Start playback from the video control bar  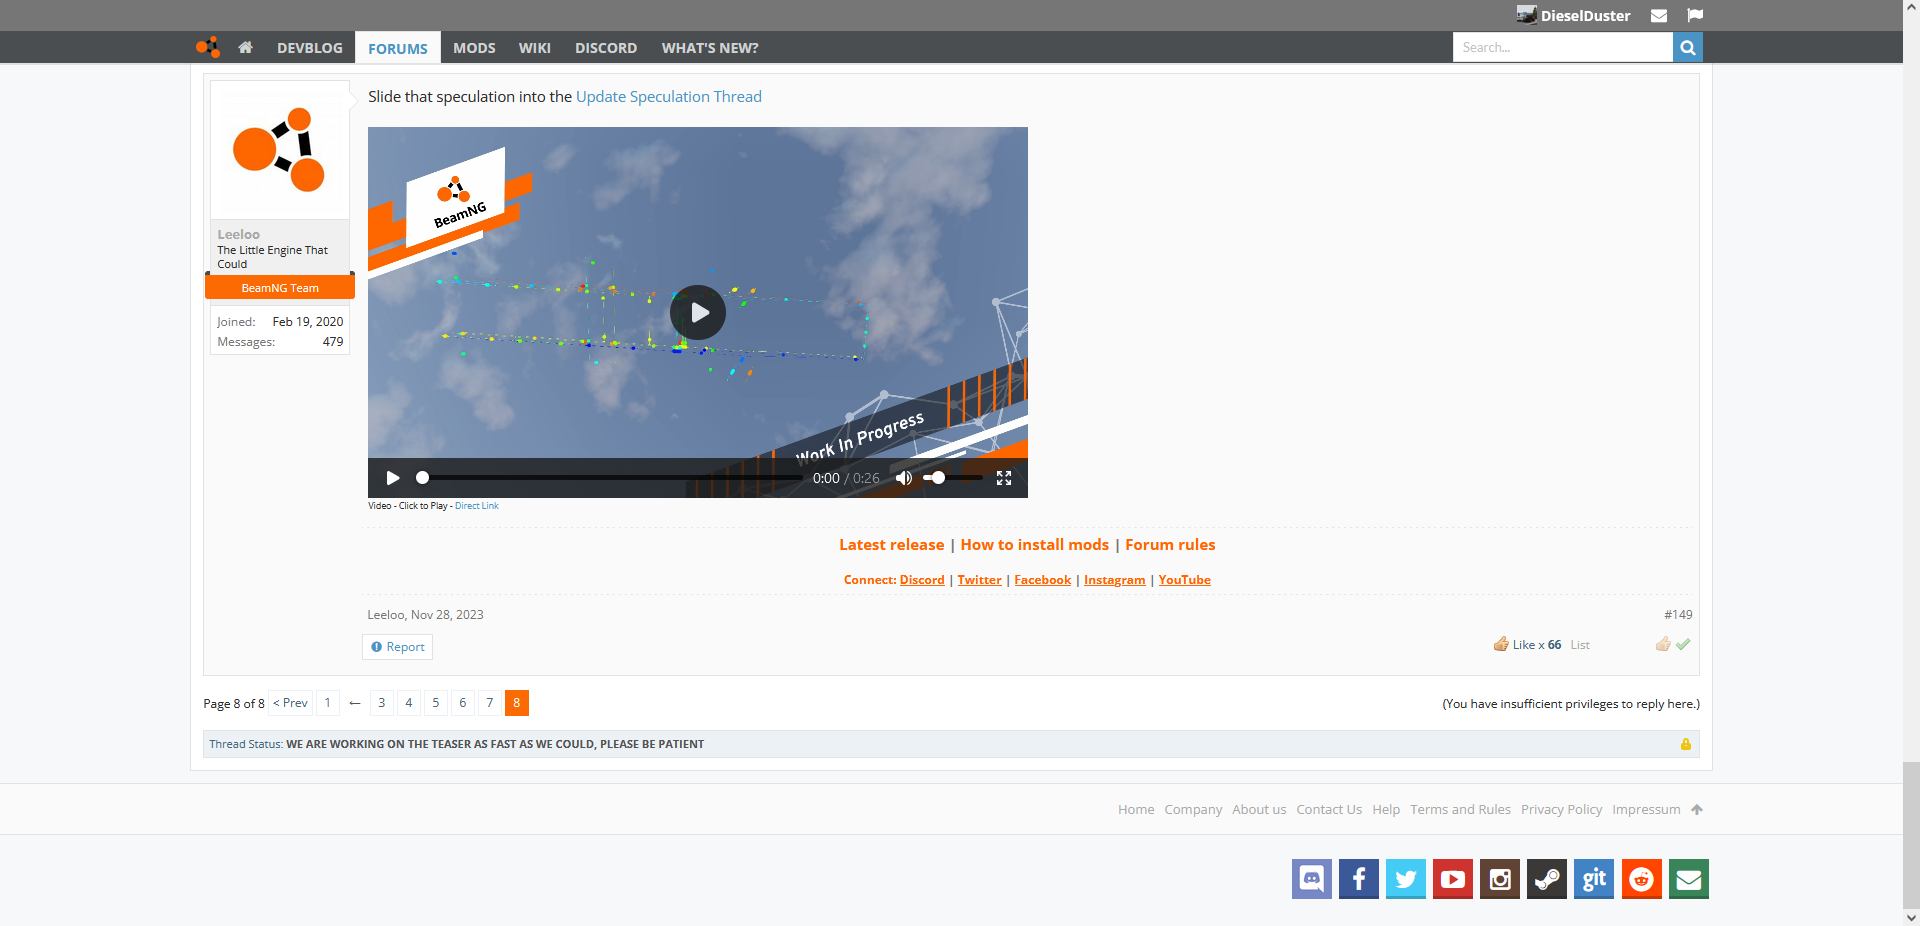393,478
